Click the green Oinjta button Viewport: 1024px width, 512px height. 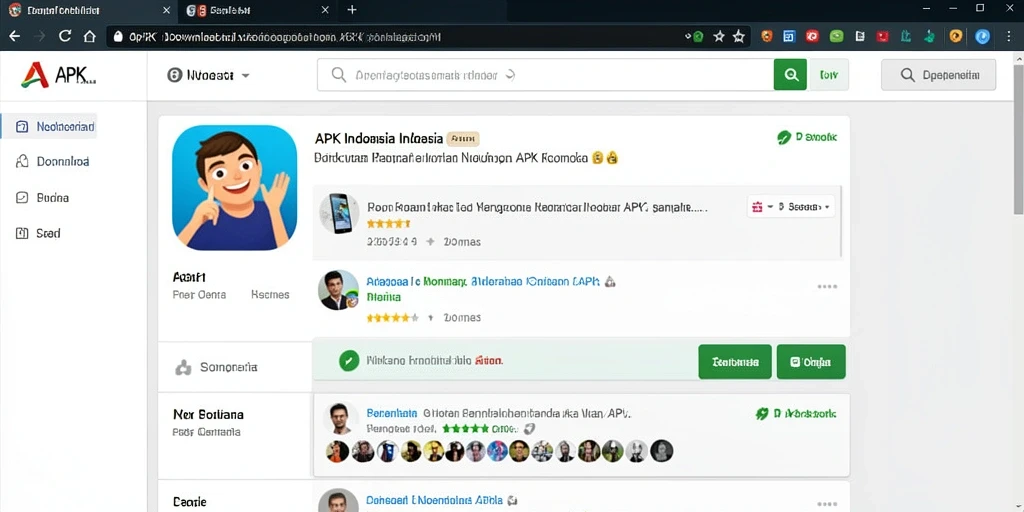coord(811,362)
